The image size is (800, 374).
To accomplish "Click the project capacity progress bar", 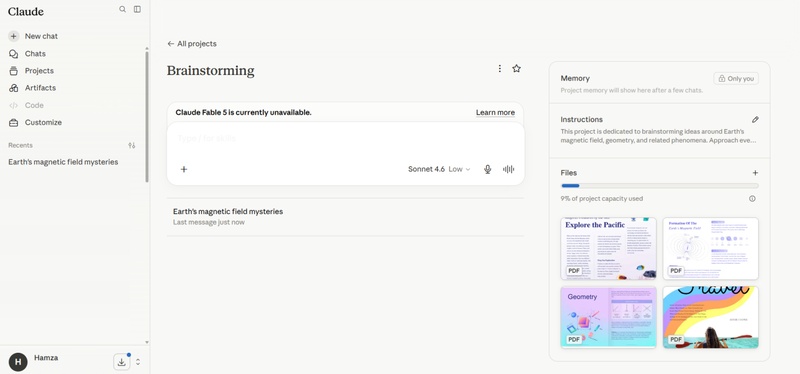I will [x=659, y=186].
